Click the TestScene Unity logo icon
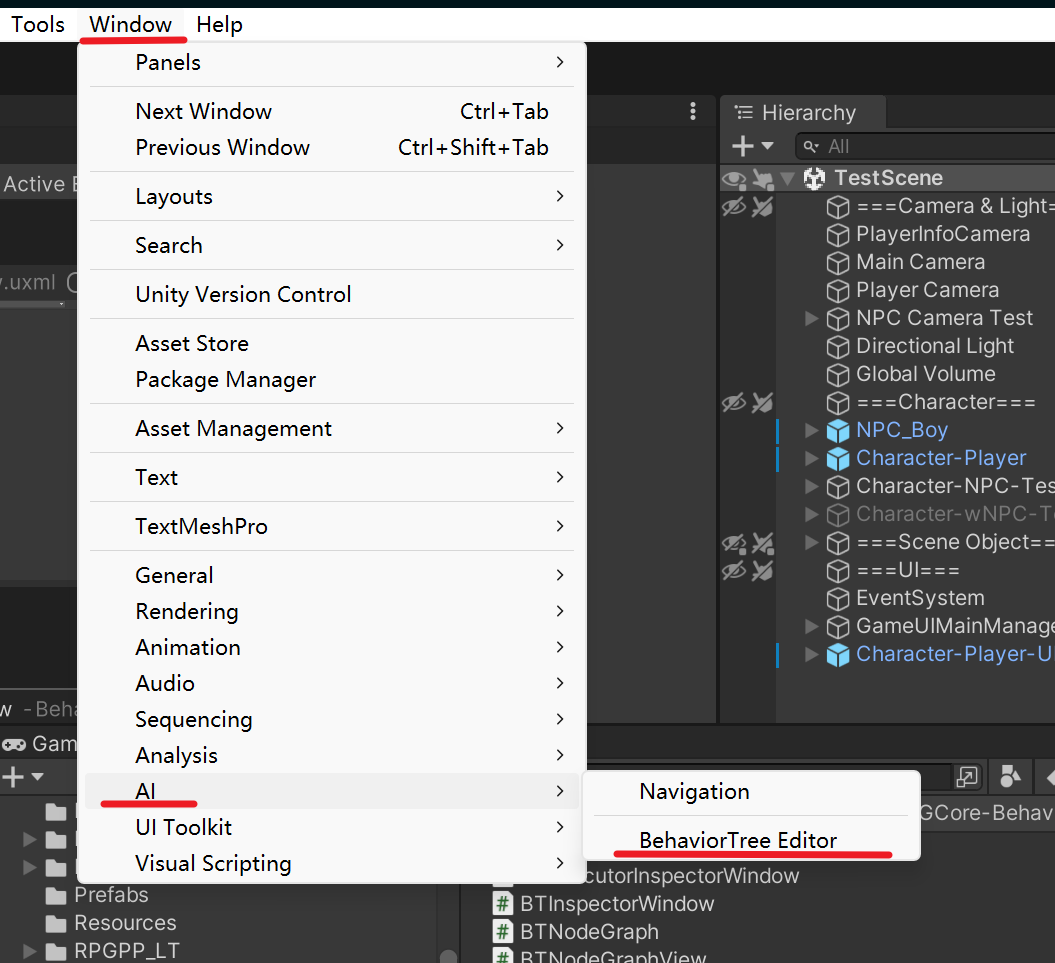Screen dimensions: 1055x963 coord(815,178)
